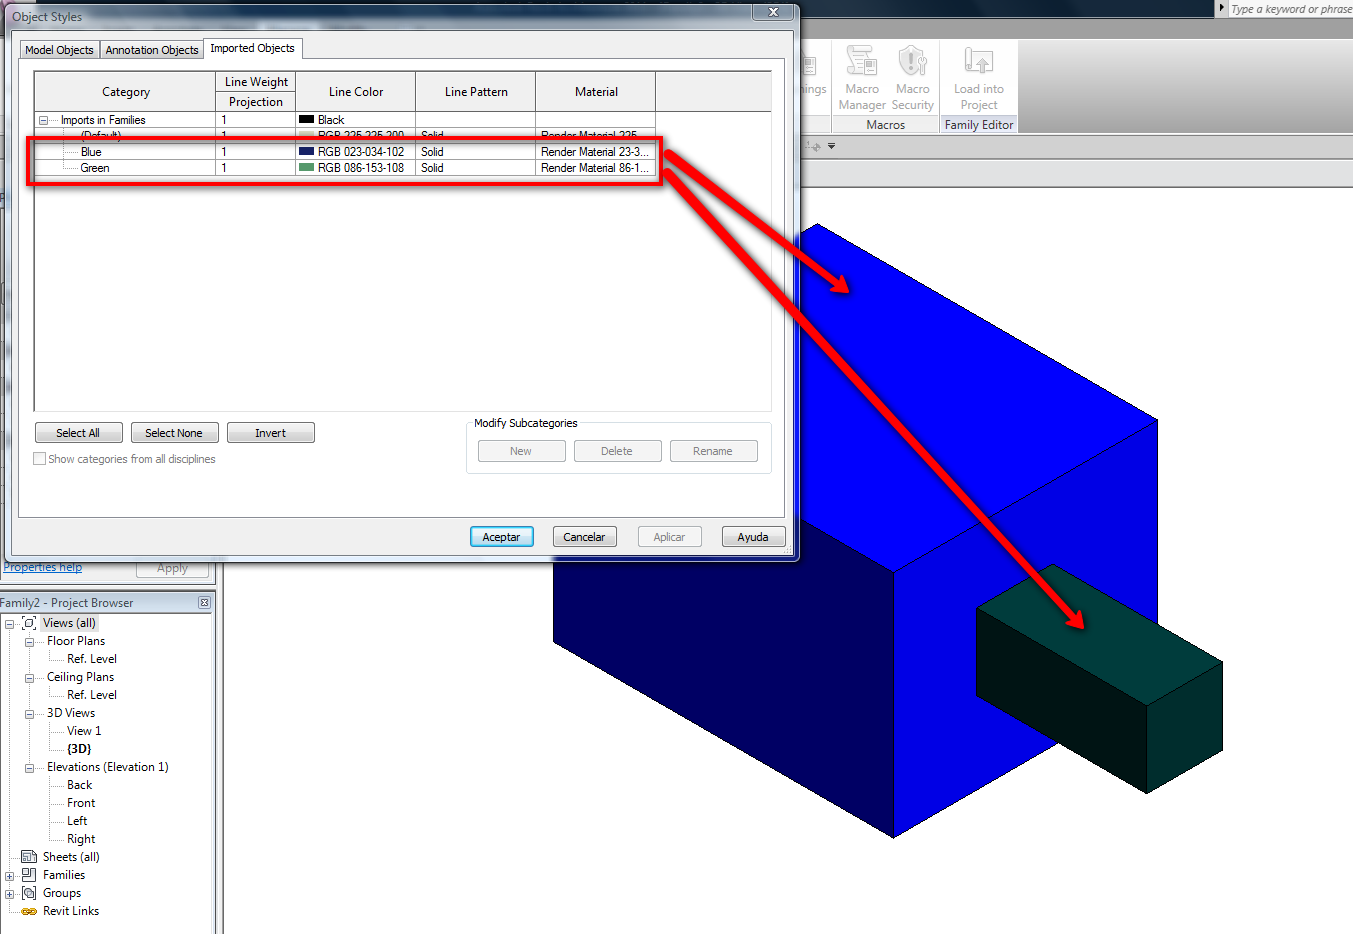Open Ref. Level under Floor Plans

click(x=92, y=659)
